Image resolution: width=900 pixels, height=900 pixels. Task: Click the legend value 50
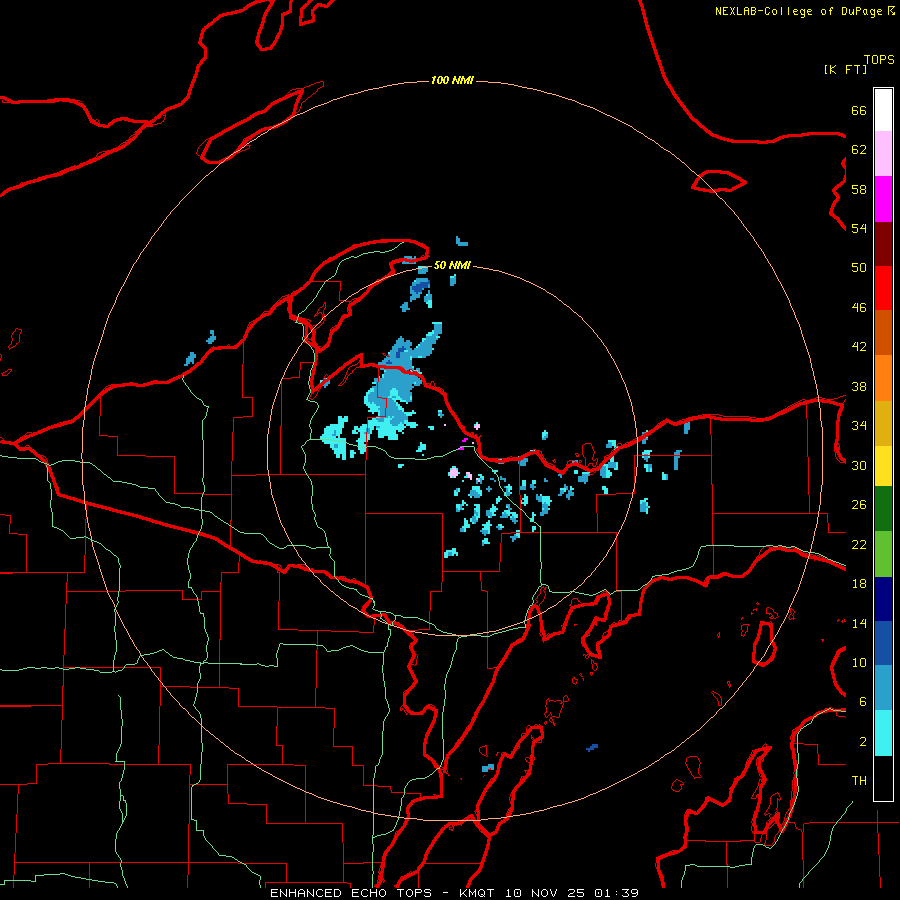(x=859, y=268)
